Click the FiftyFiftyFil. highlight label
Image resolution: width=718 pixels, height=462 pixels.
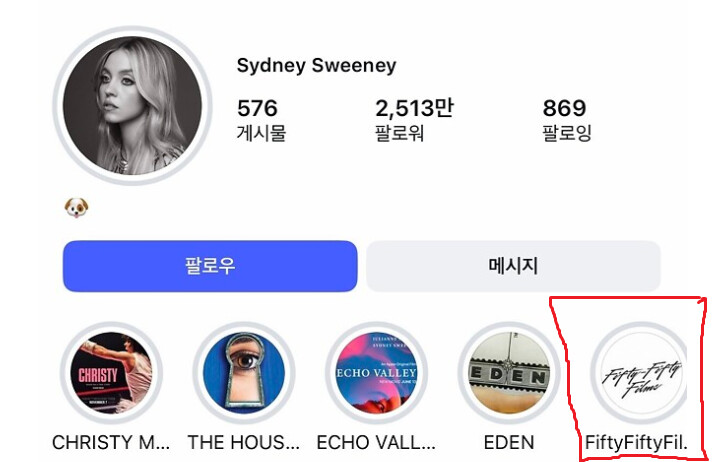(636, 443)
